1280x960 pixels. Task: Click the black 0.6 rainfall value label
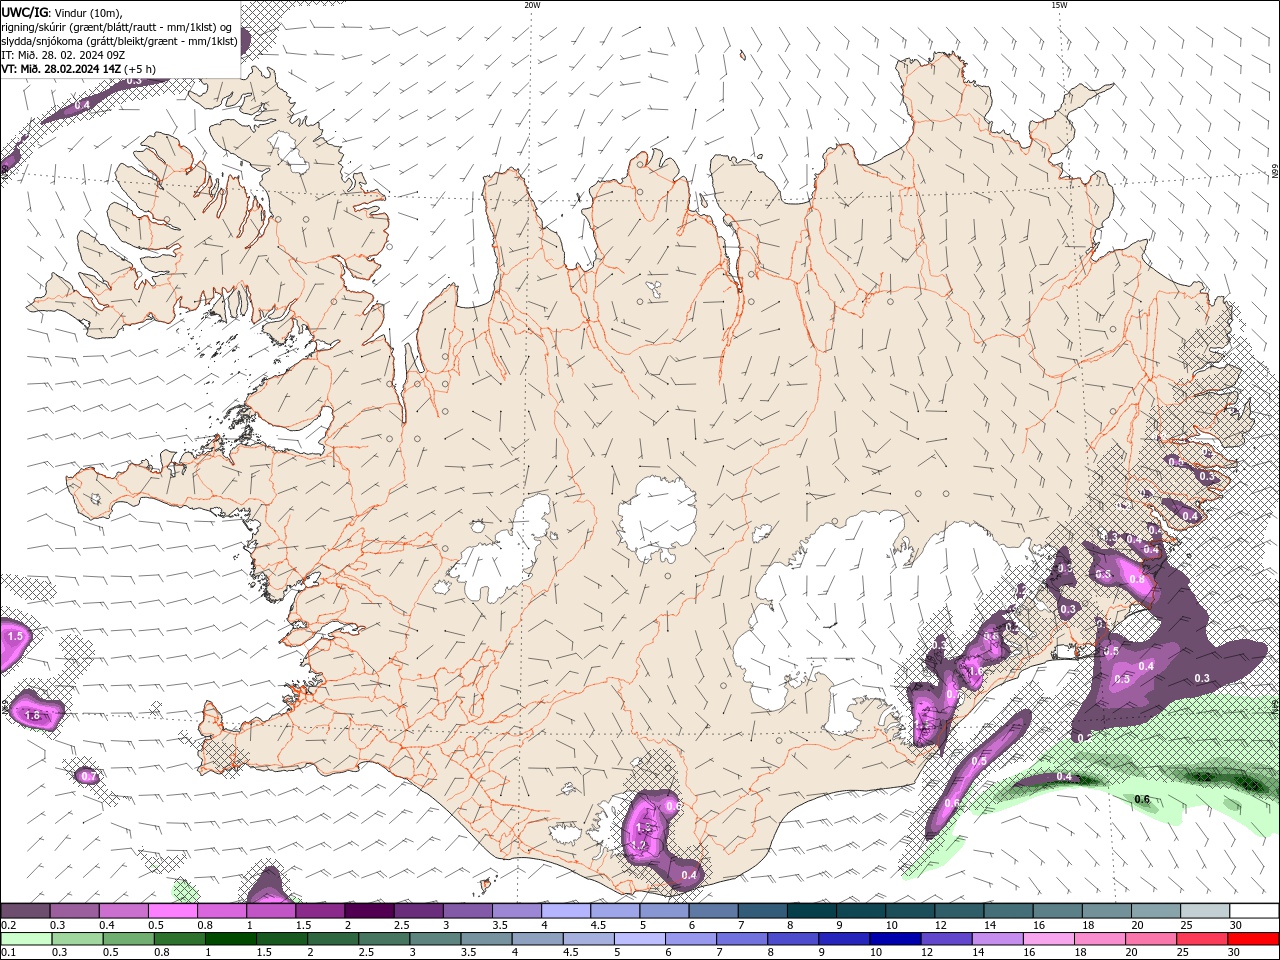click(x=1142, y=799)
